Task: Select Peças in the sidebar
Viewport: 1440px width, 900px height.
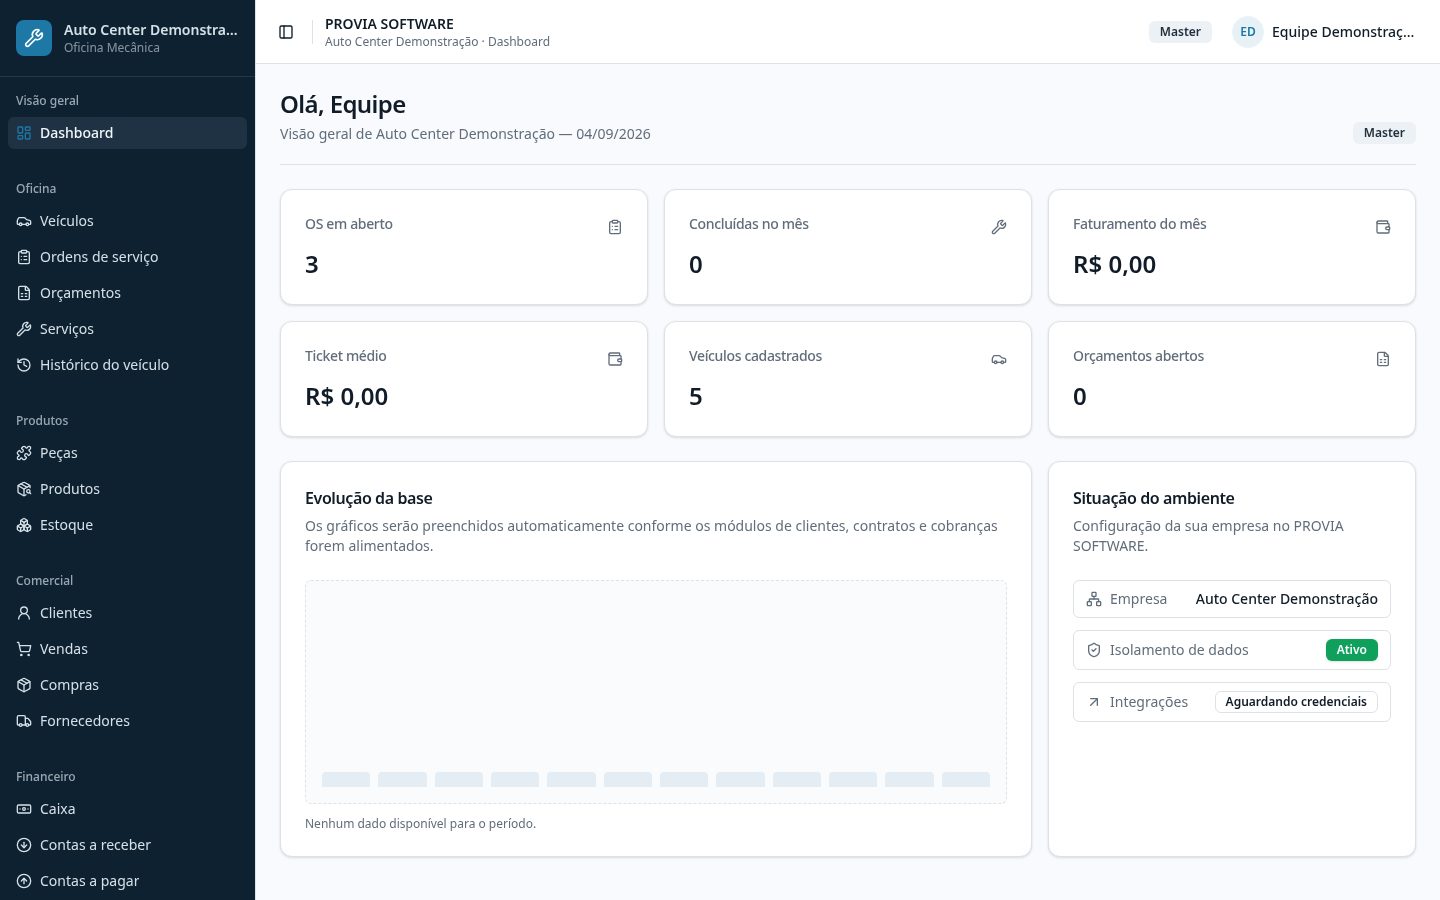Action: [127, 453]
